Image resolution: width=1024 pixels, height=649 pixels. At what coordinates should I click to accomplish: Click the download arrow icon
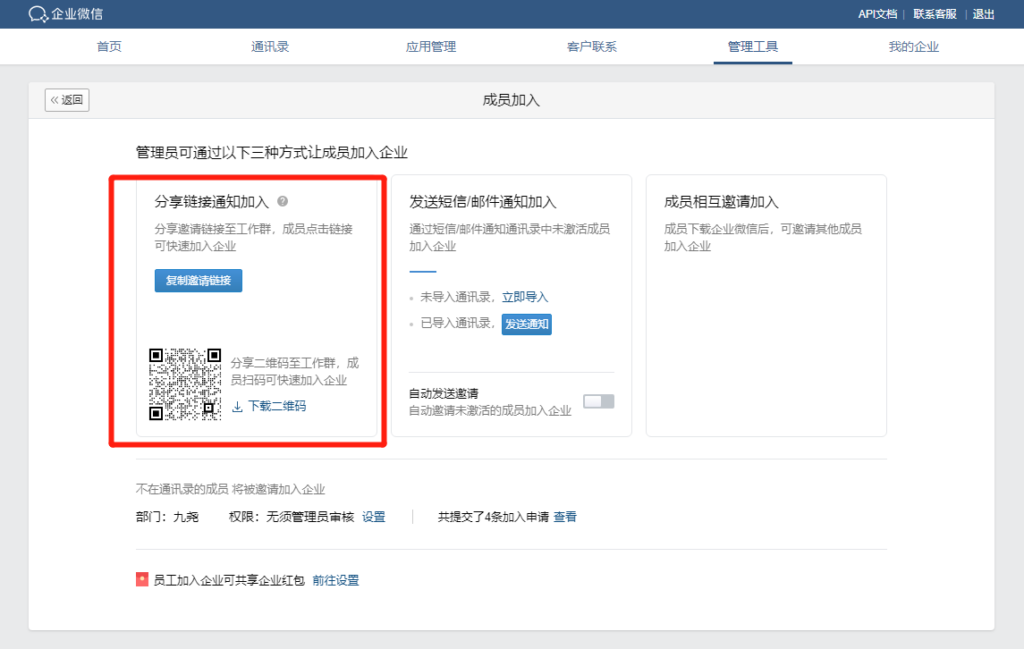(237, 407)
